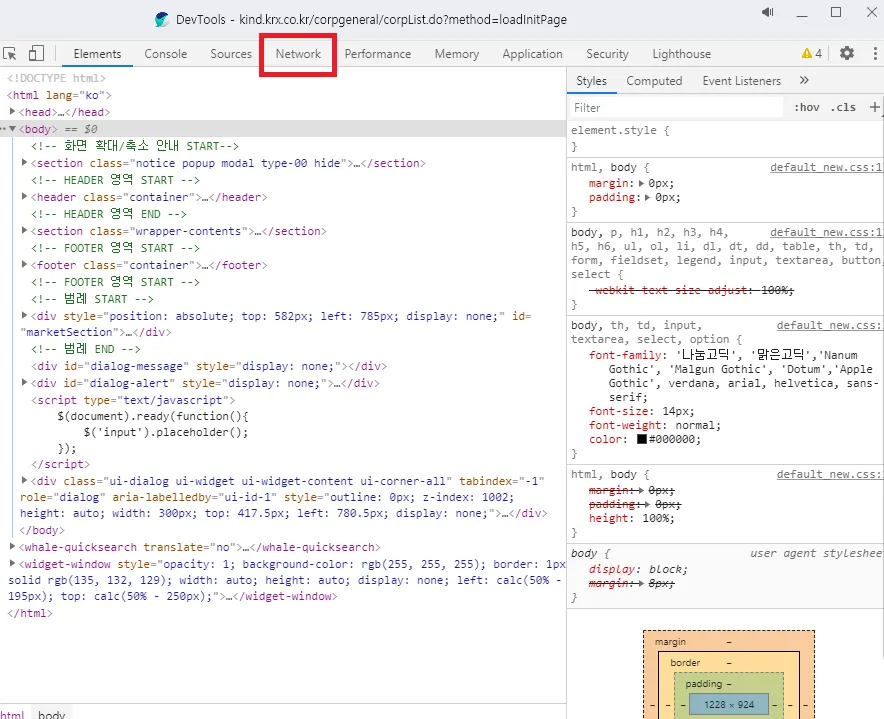Click the height 100% property value
The width and height of the screenshot is (884, 719).
click(658, 518)
